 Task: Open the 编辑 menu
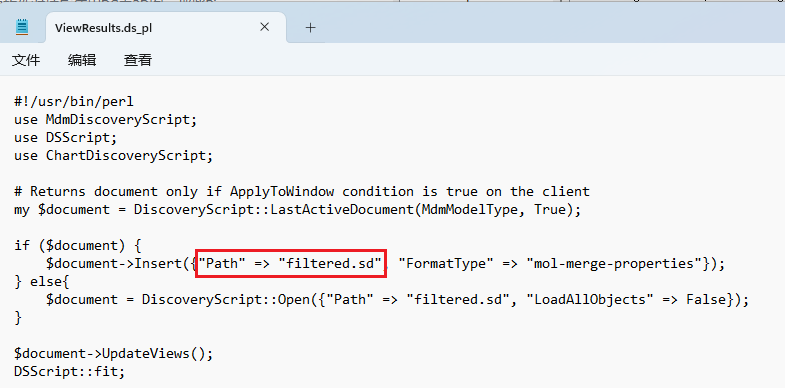tap(82, 60)
